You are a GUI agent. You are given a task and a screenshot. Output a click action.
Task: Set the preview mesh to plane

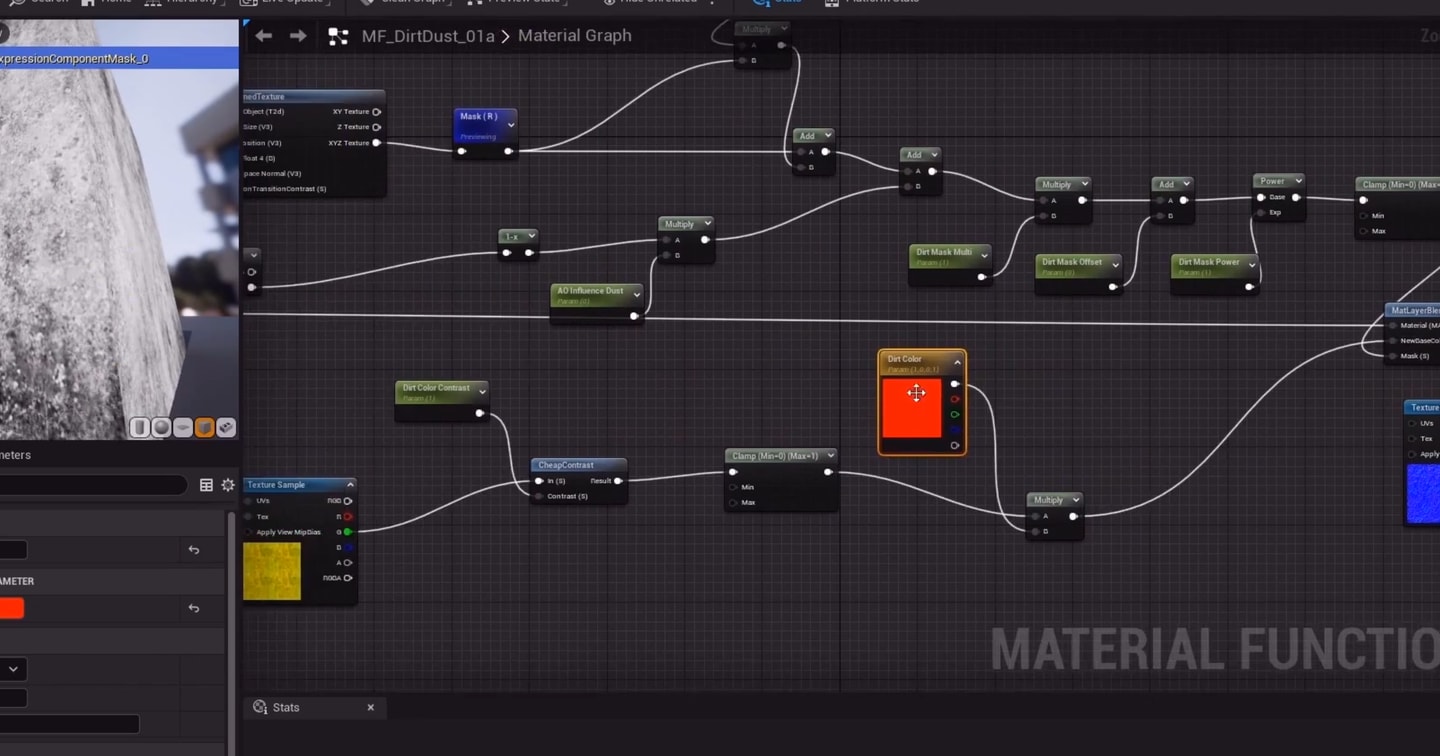(183, 428)
